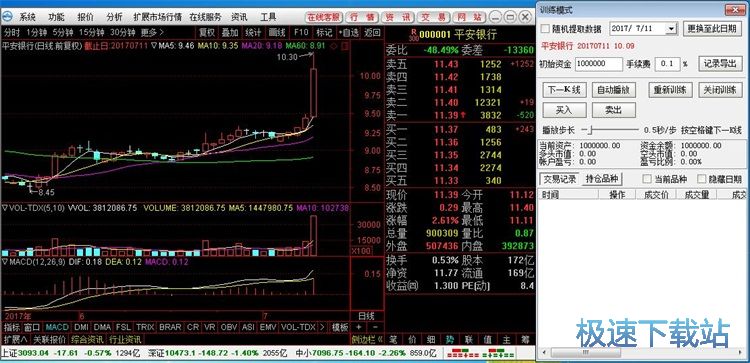This screenshot has width=750, height=363.
Task: Click the 模板 button
Action: [340, 327]
